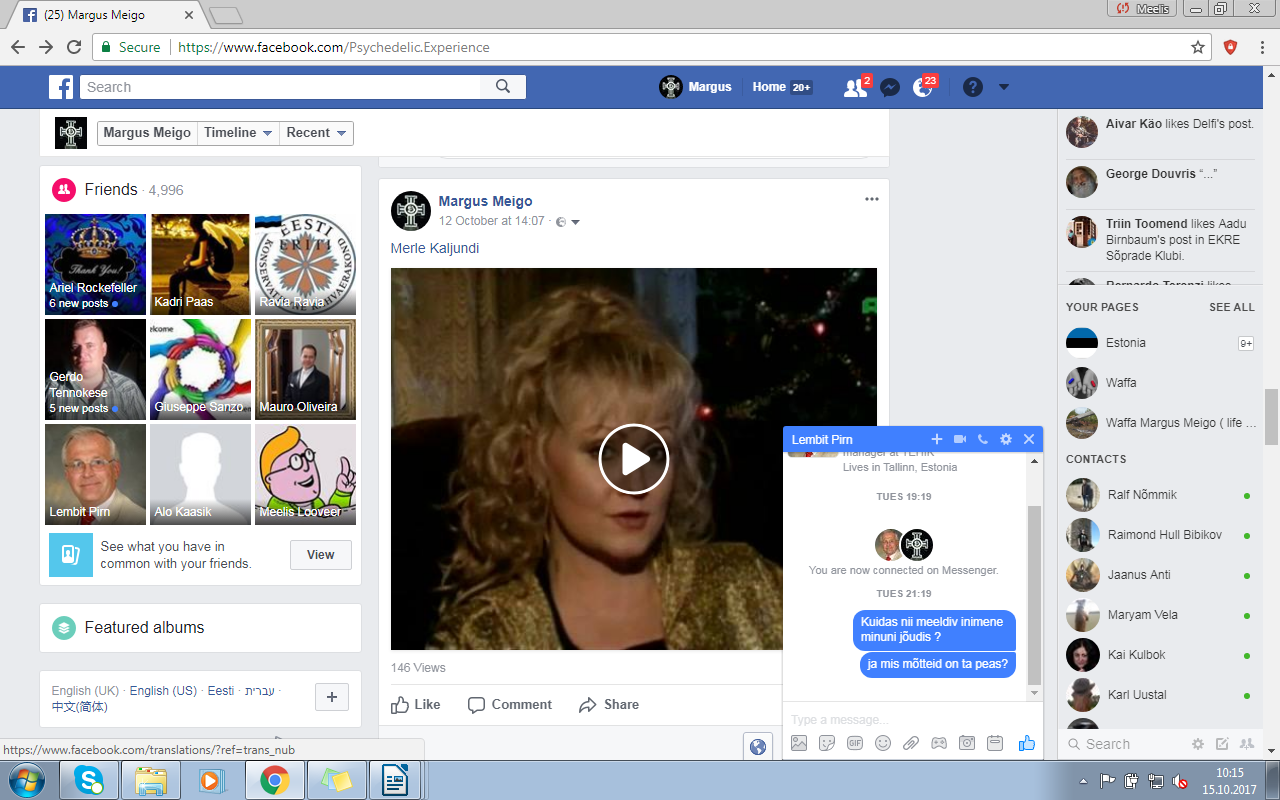Open chat with Maryam Vela

[1158, 615]
